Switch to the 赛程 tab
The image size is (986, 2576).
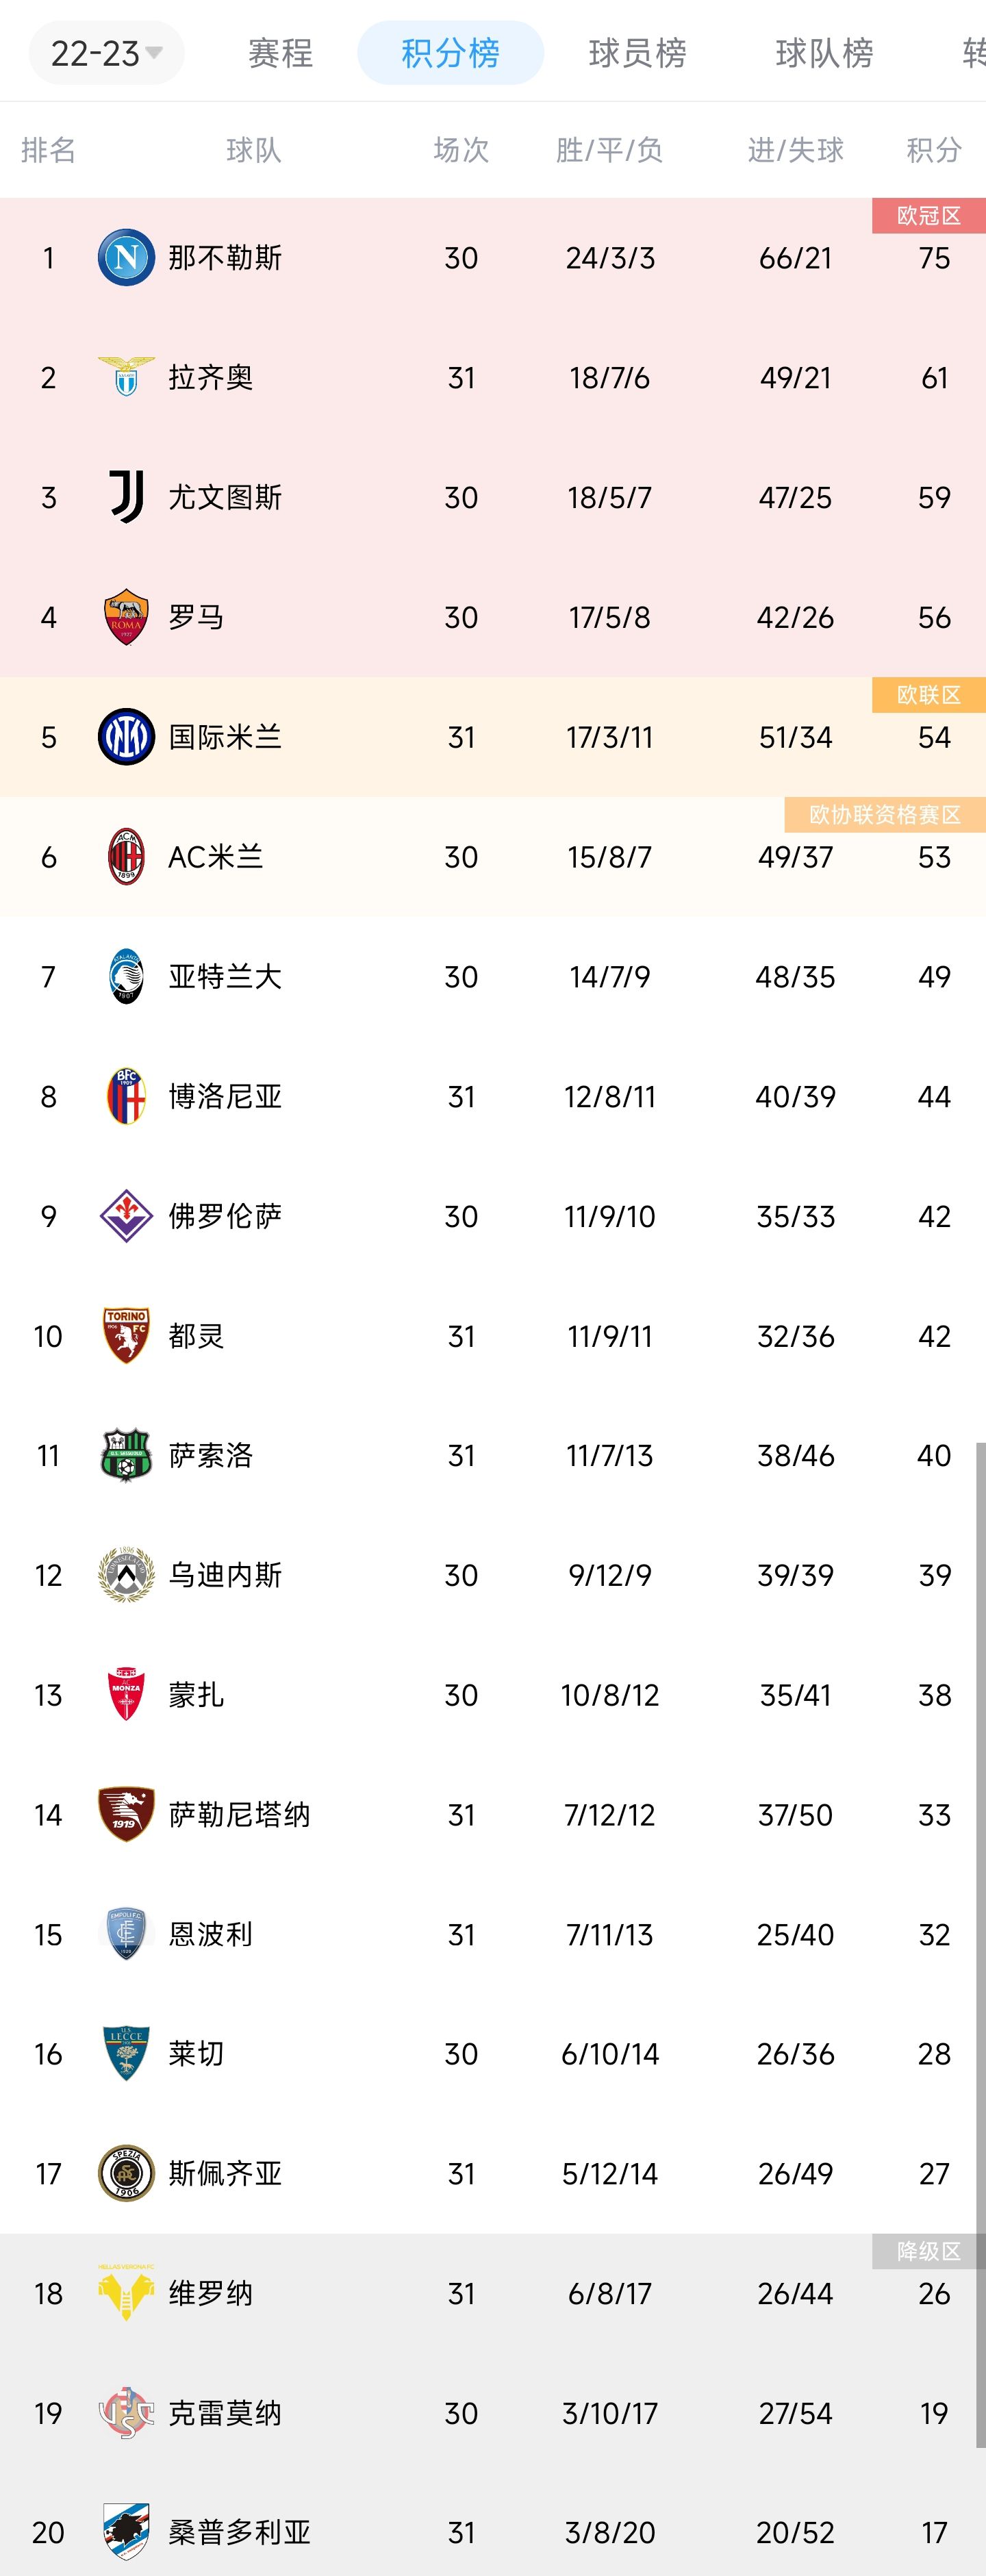281,53
